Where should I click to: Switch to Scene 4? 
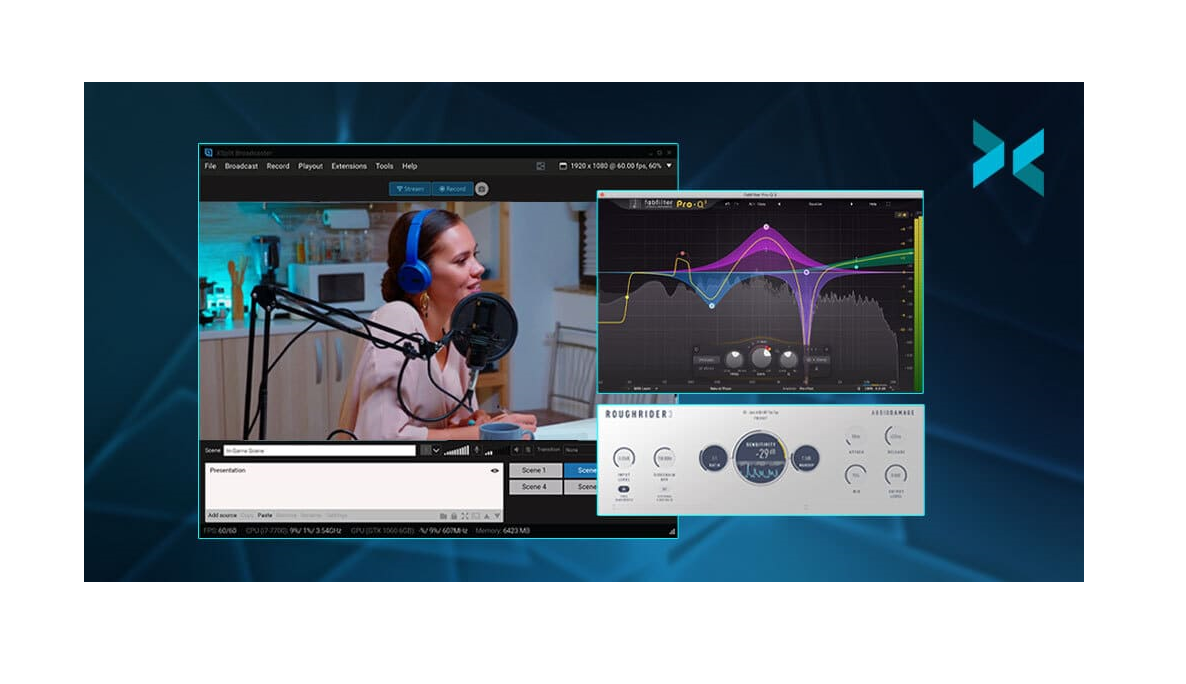pos(535,487)
